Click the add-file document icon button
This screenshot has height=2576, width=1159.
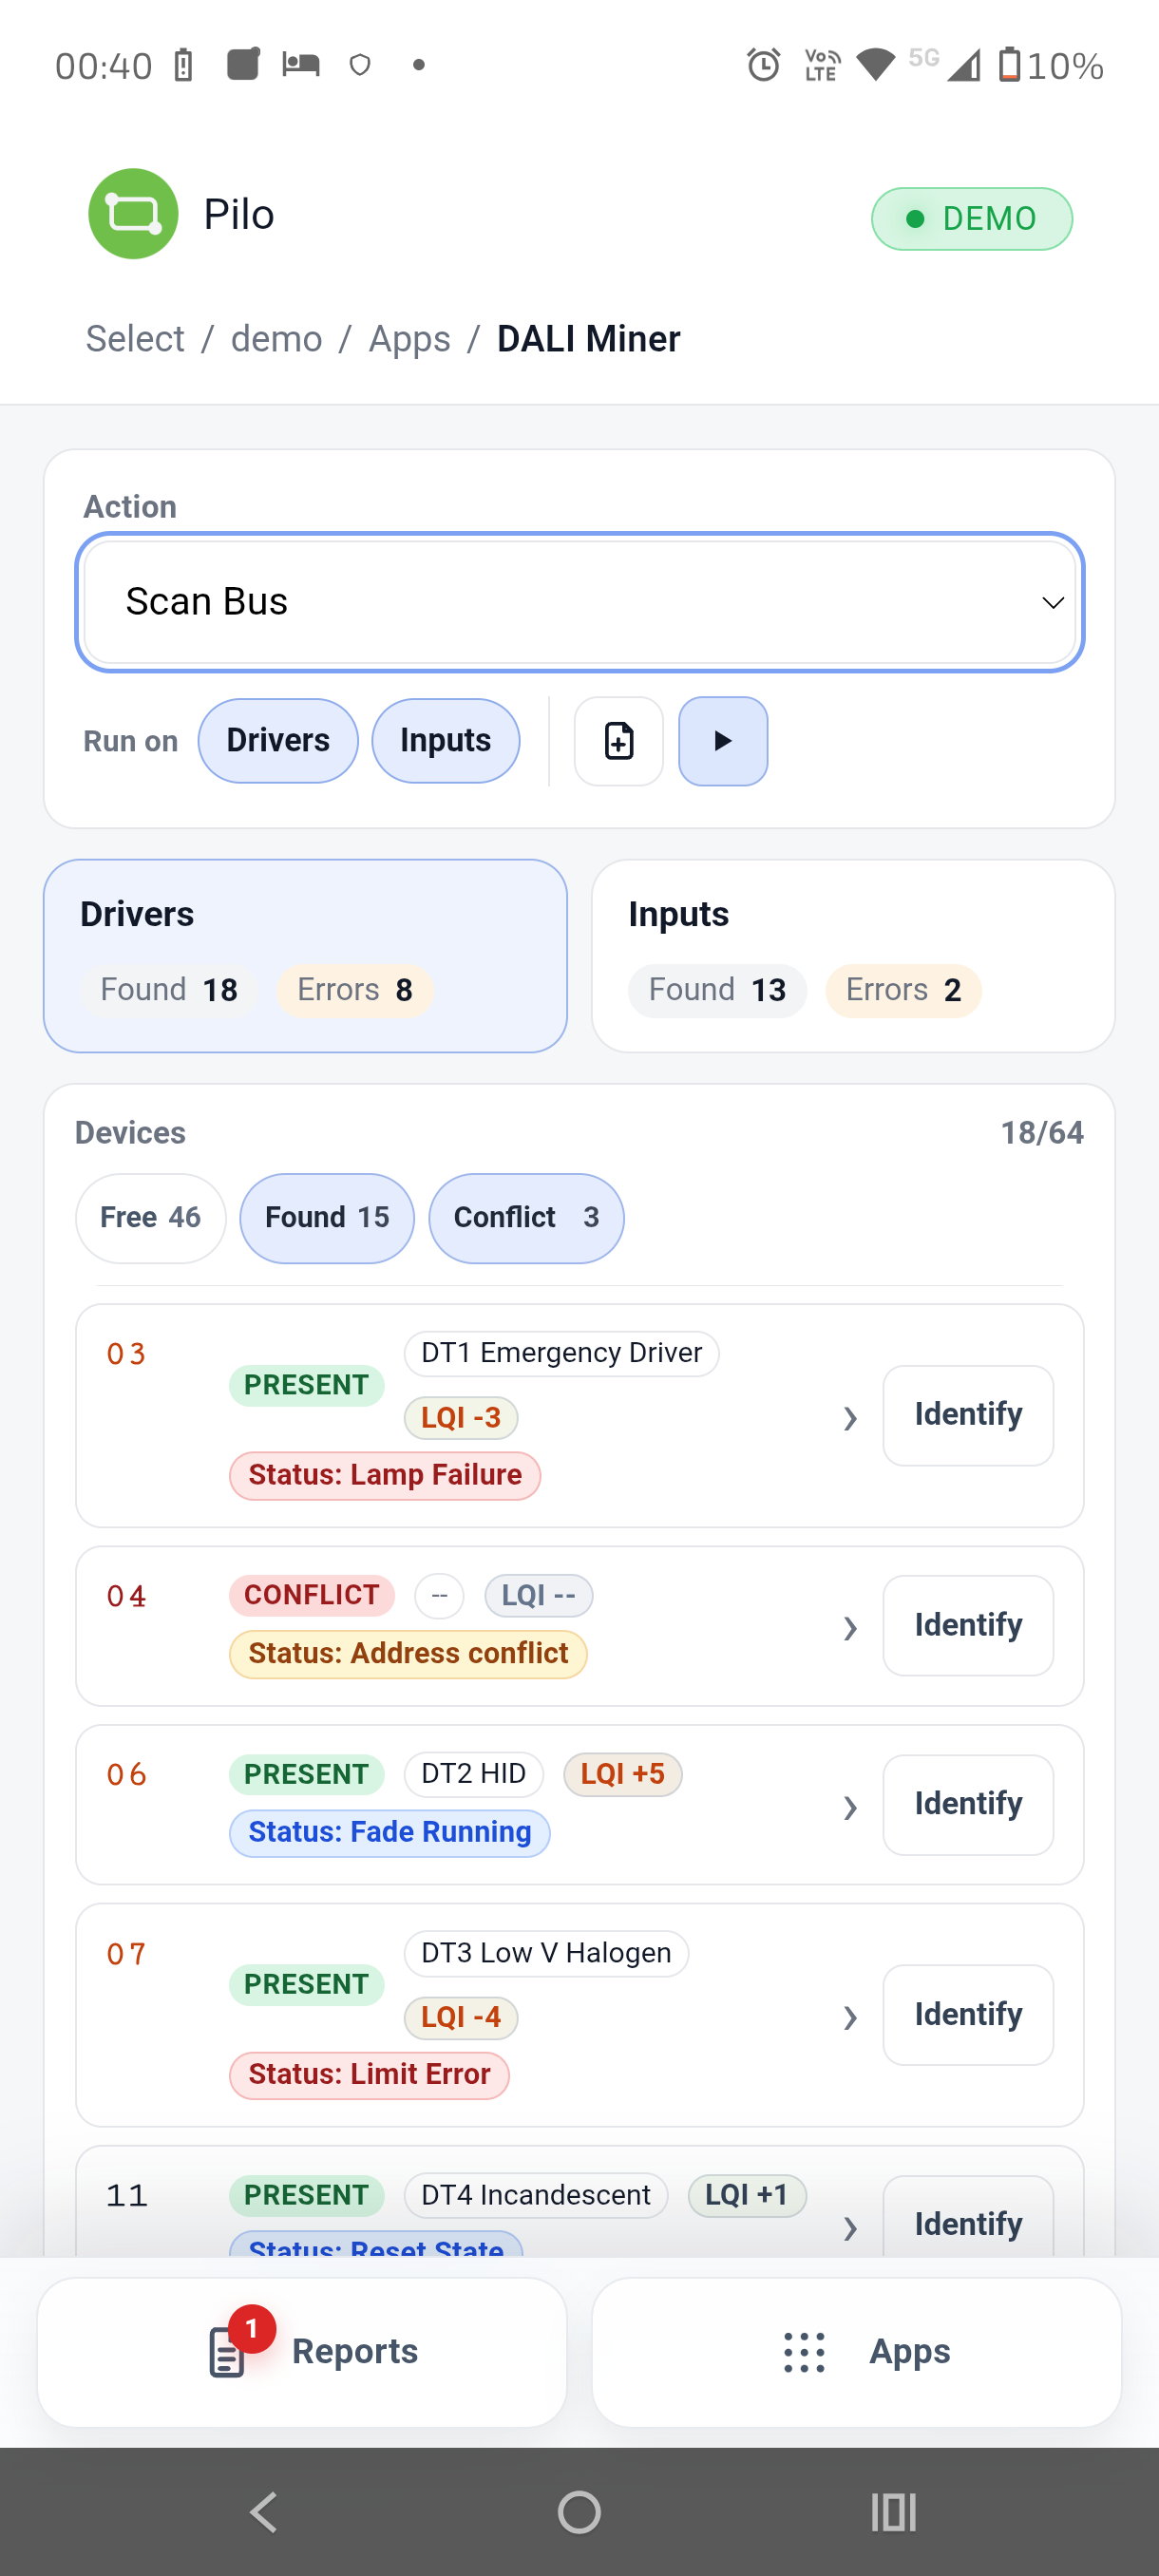coord(619,741)
